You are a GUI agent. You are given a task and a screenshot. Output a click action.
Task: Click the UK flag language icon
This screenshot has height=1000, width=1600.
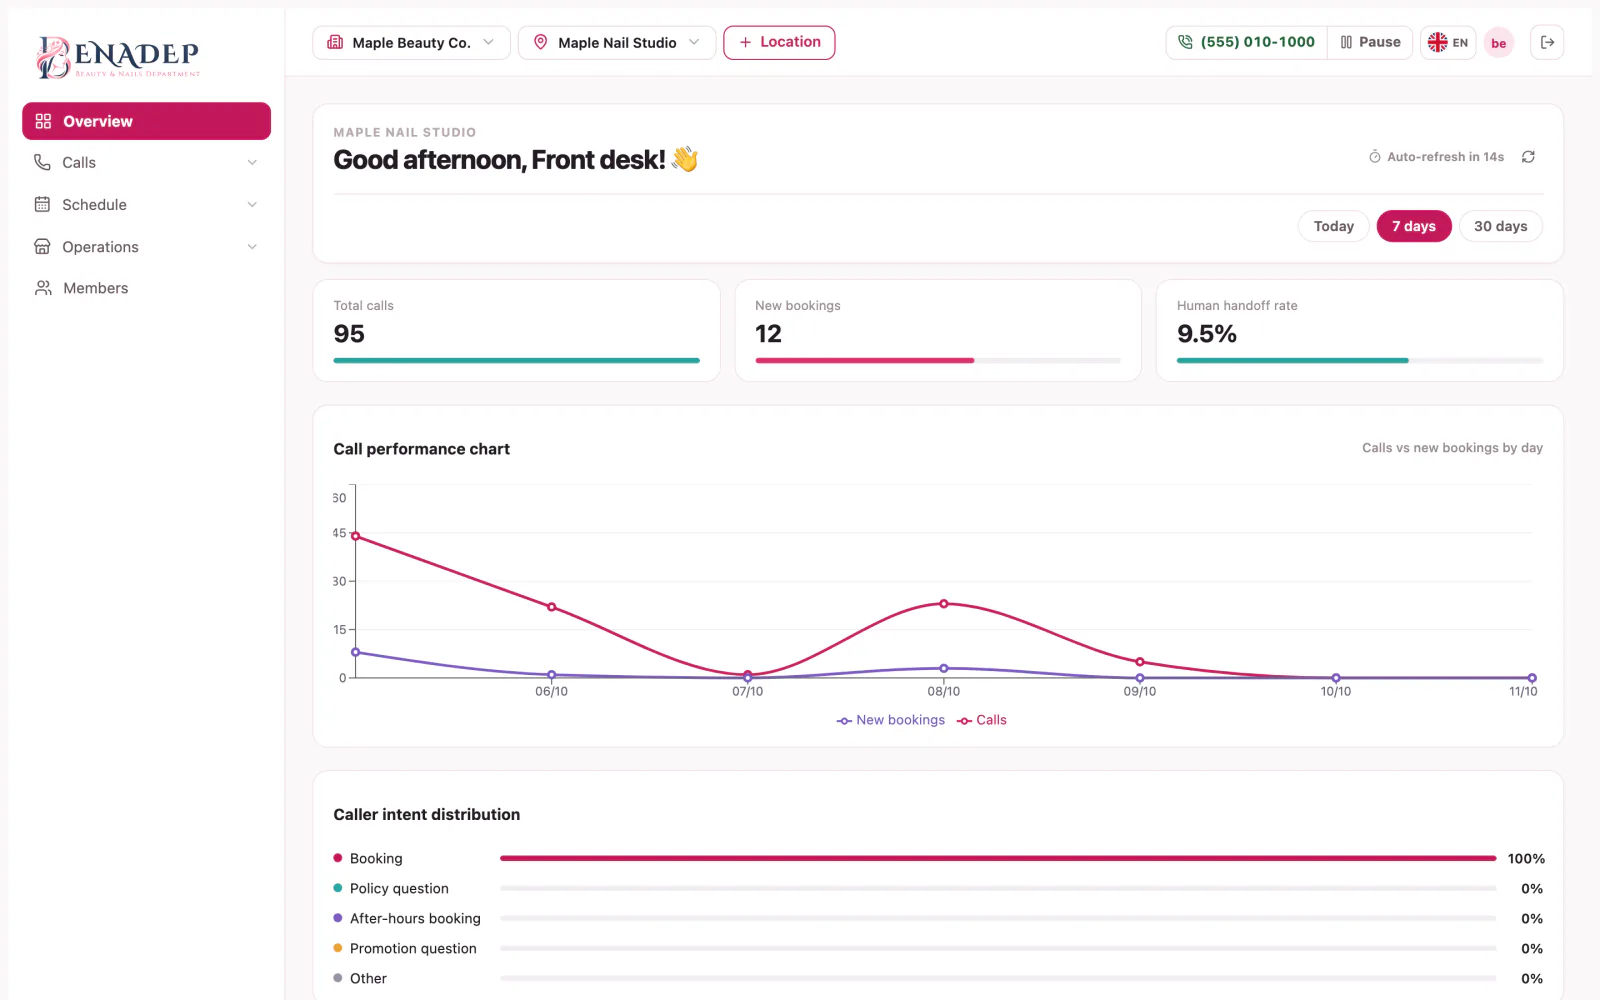click(x=1438, y=42)
